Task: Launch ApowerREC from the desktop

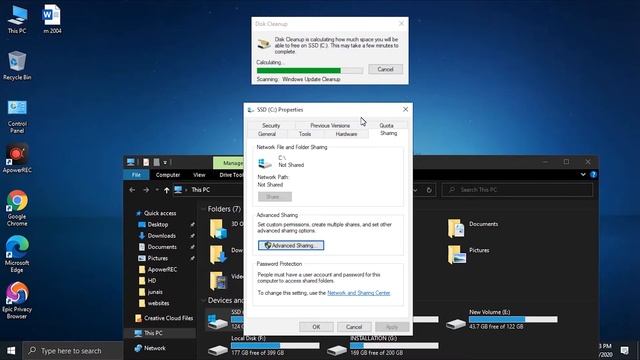Action: click(x=17, y=158)
